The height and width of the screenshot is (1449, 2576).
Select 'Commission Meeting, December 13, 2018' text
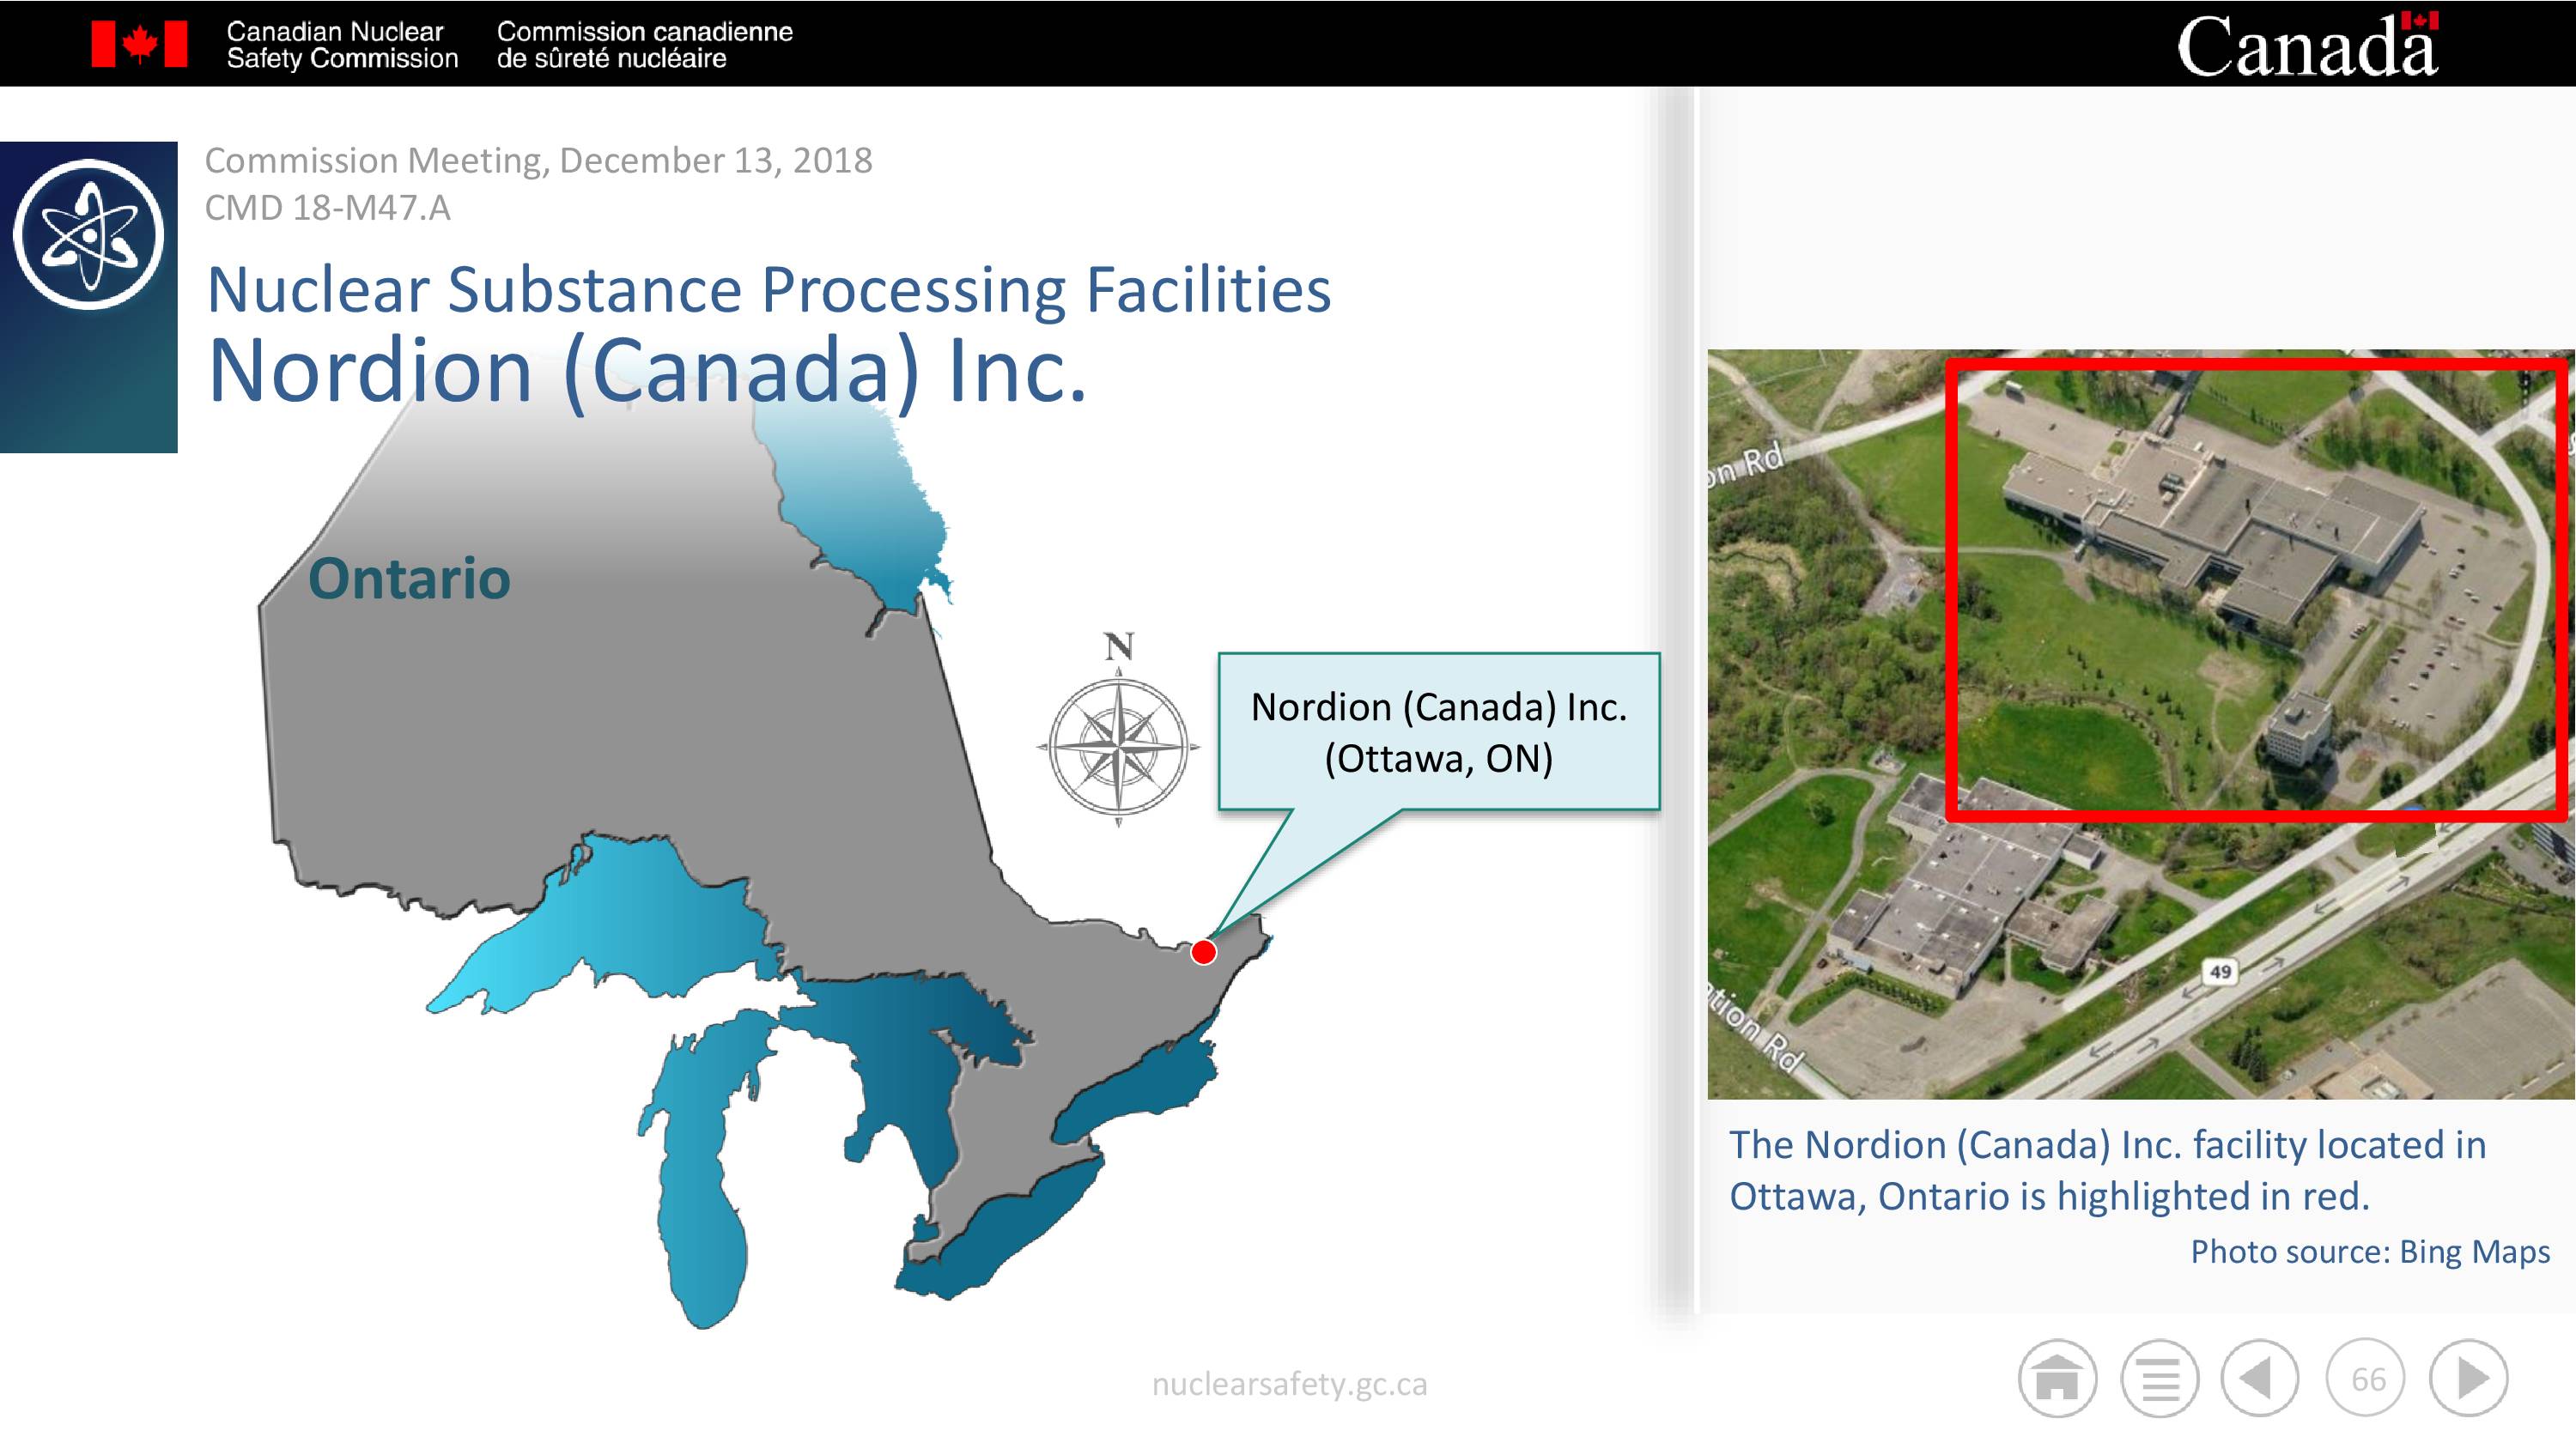[x=538, y=160]
